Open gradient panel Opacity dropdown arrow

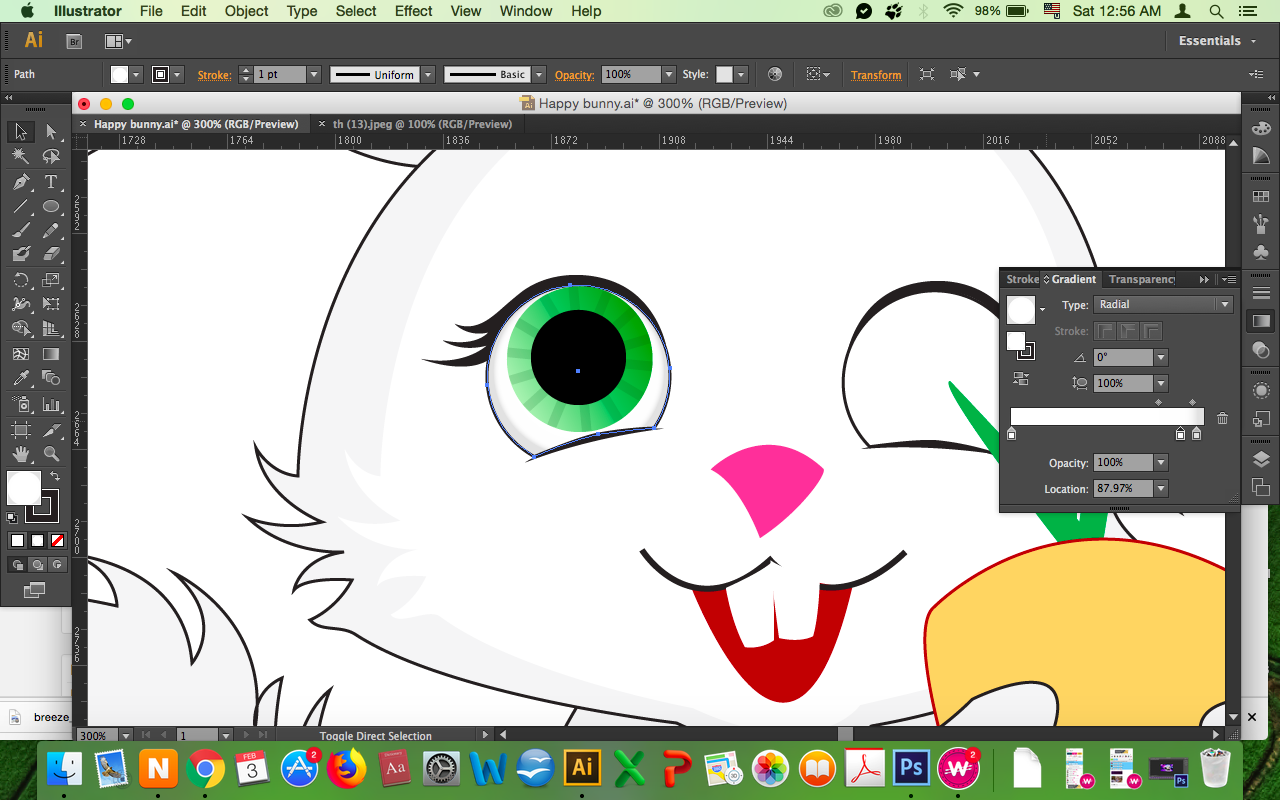(x=1161, y=463)
